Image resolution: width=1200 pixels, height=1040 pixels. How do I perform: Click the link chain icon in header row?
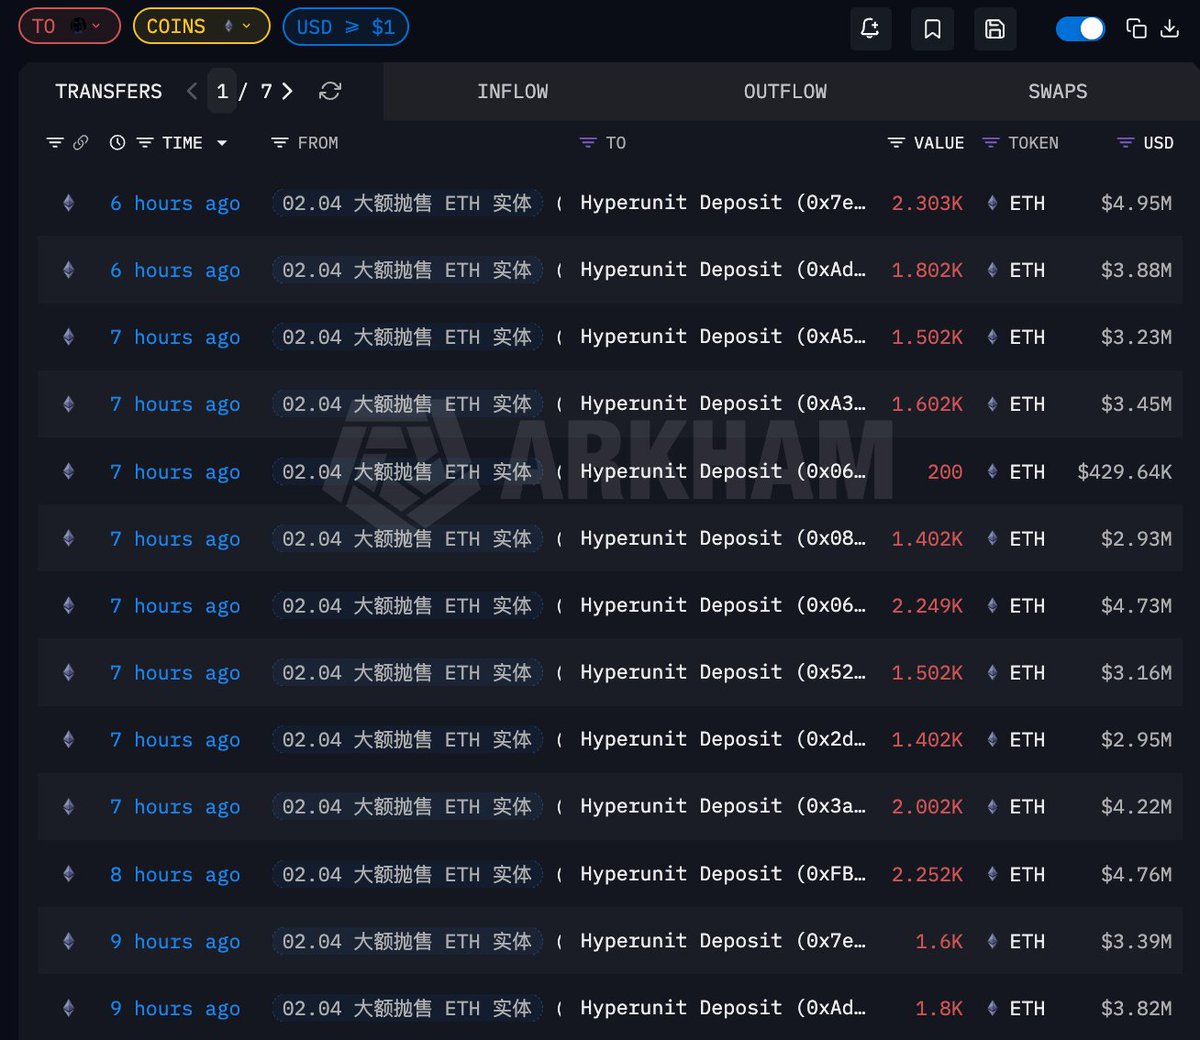tap(81, 143)
